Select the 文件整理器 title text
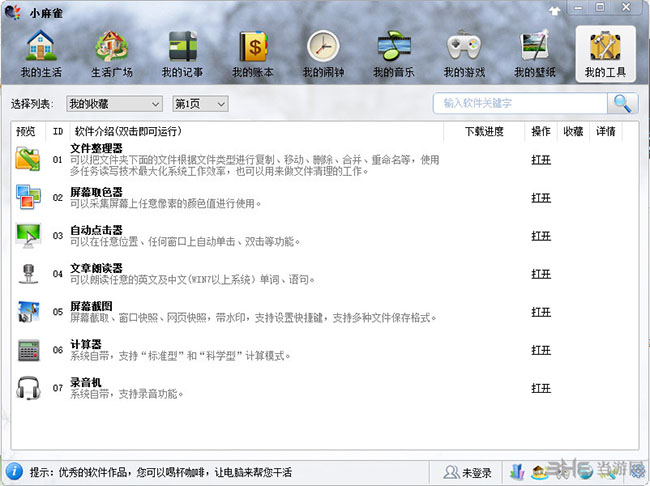This screenshot has width=650, height=486. 97,148
